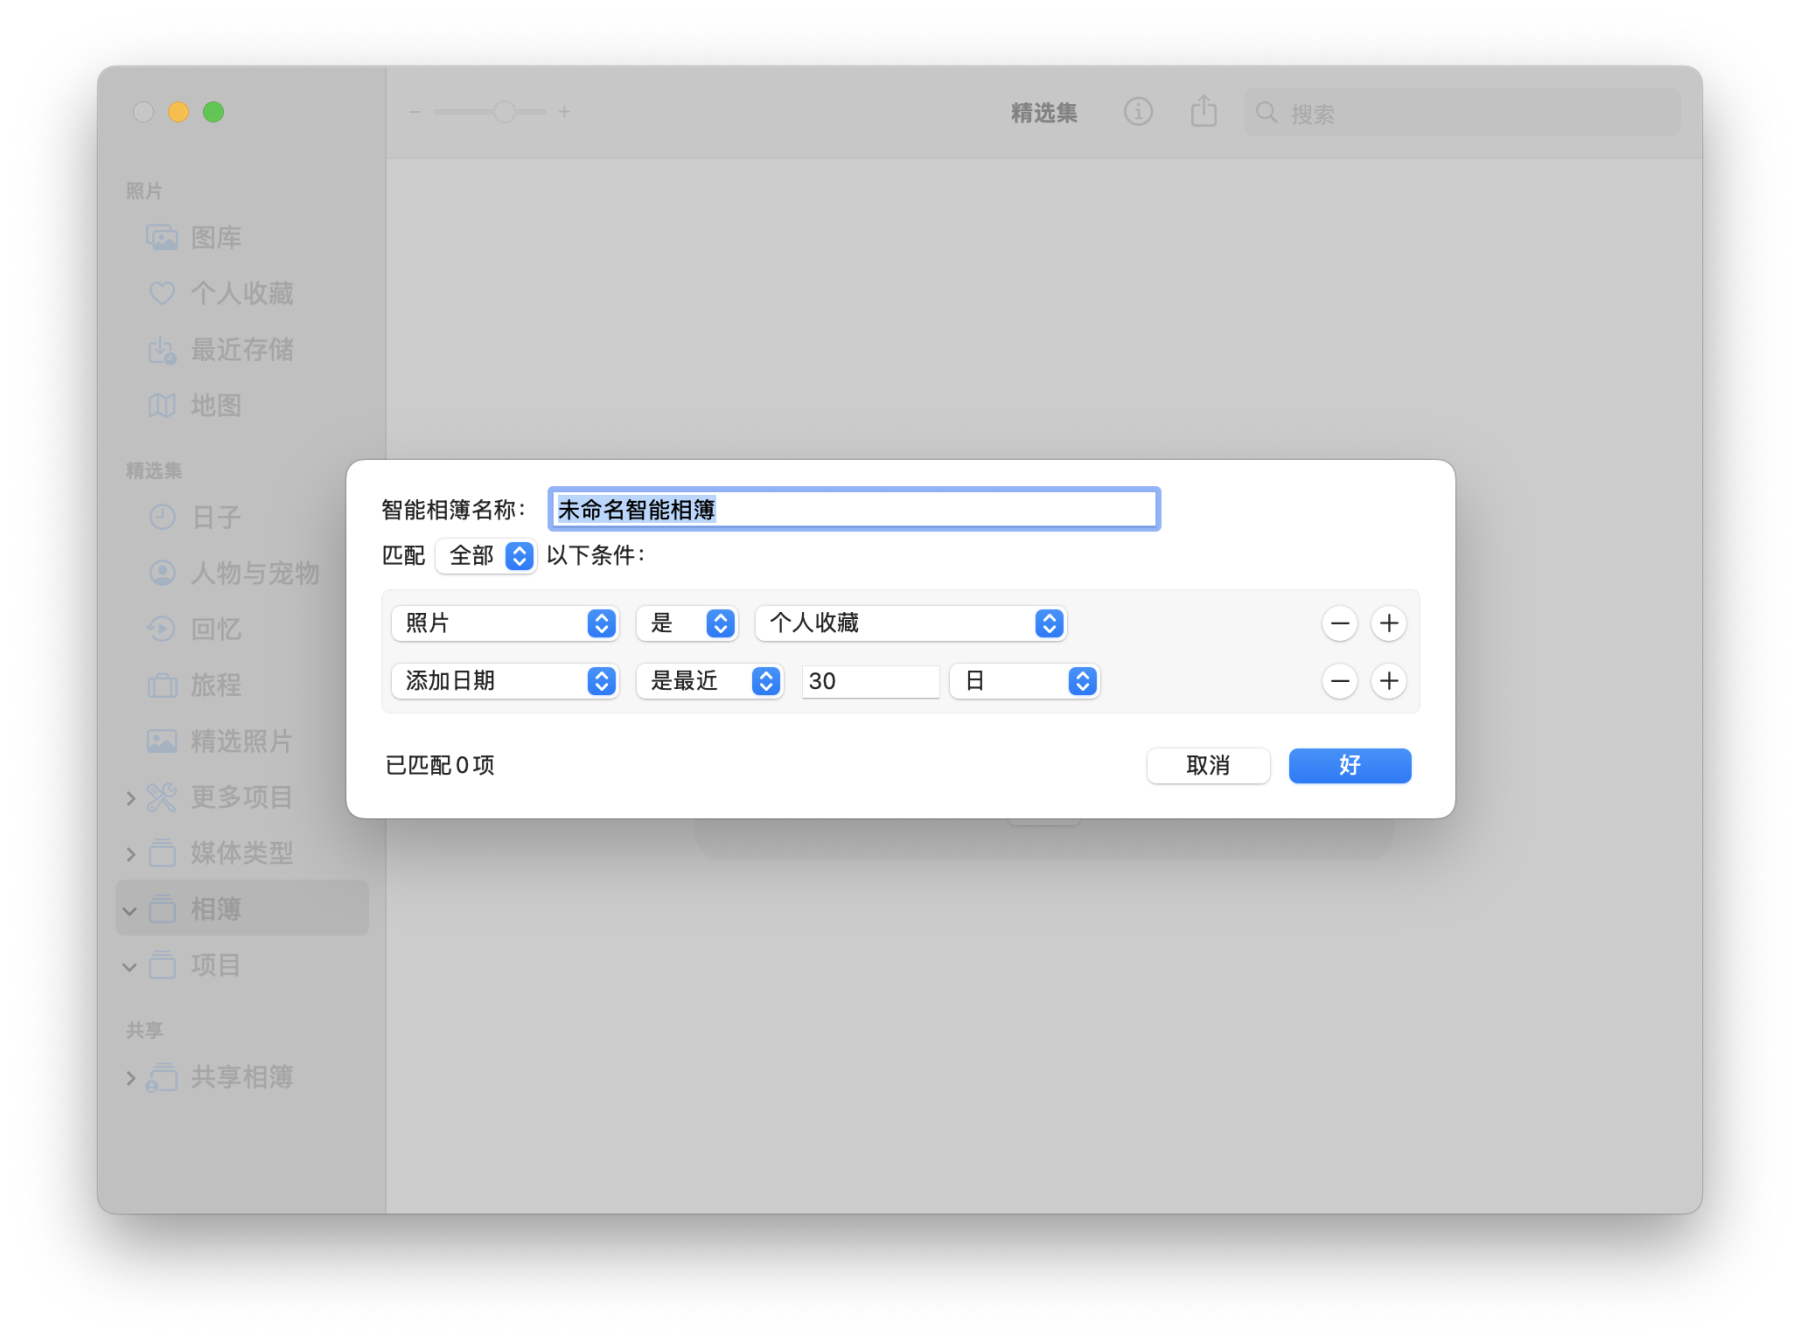Expand the 媒体类型 section chevron
The image size is (1800, 1343).
131,854
